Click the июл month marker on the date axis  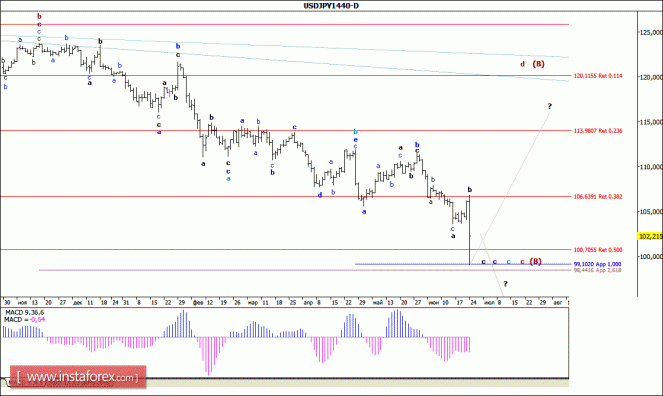[x=489, y=303]
